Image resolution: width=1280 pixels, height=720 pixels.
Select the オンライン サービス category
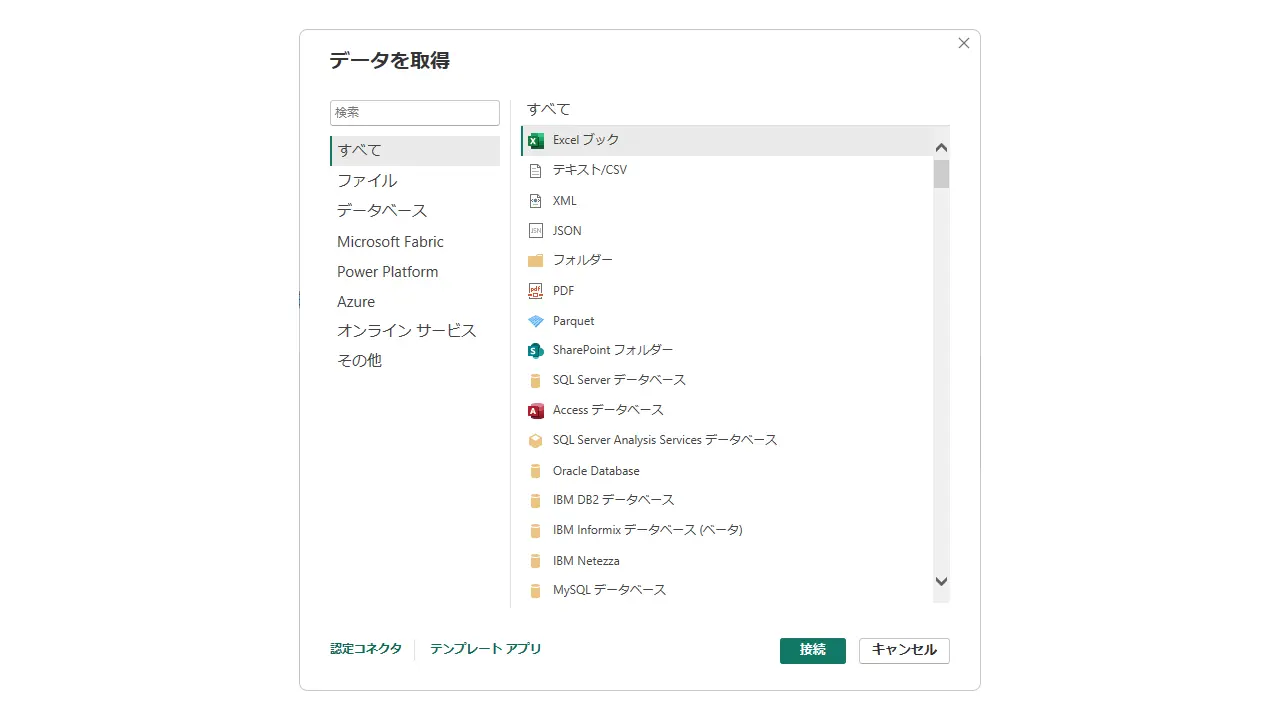(x=406, y=331)
